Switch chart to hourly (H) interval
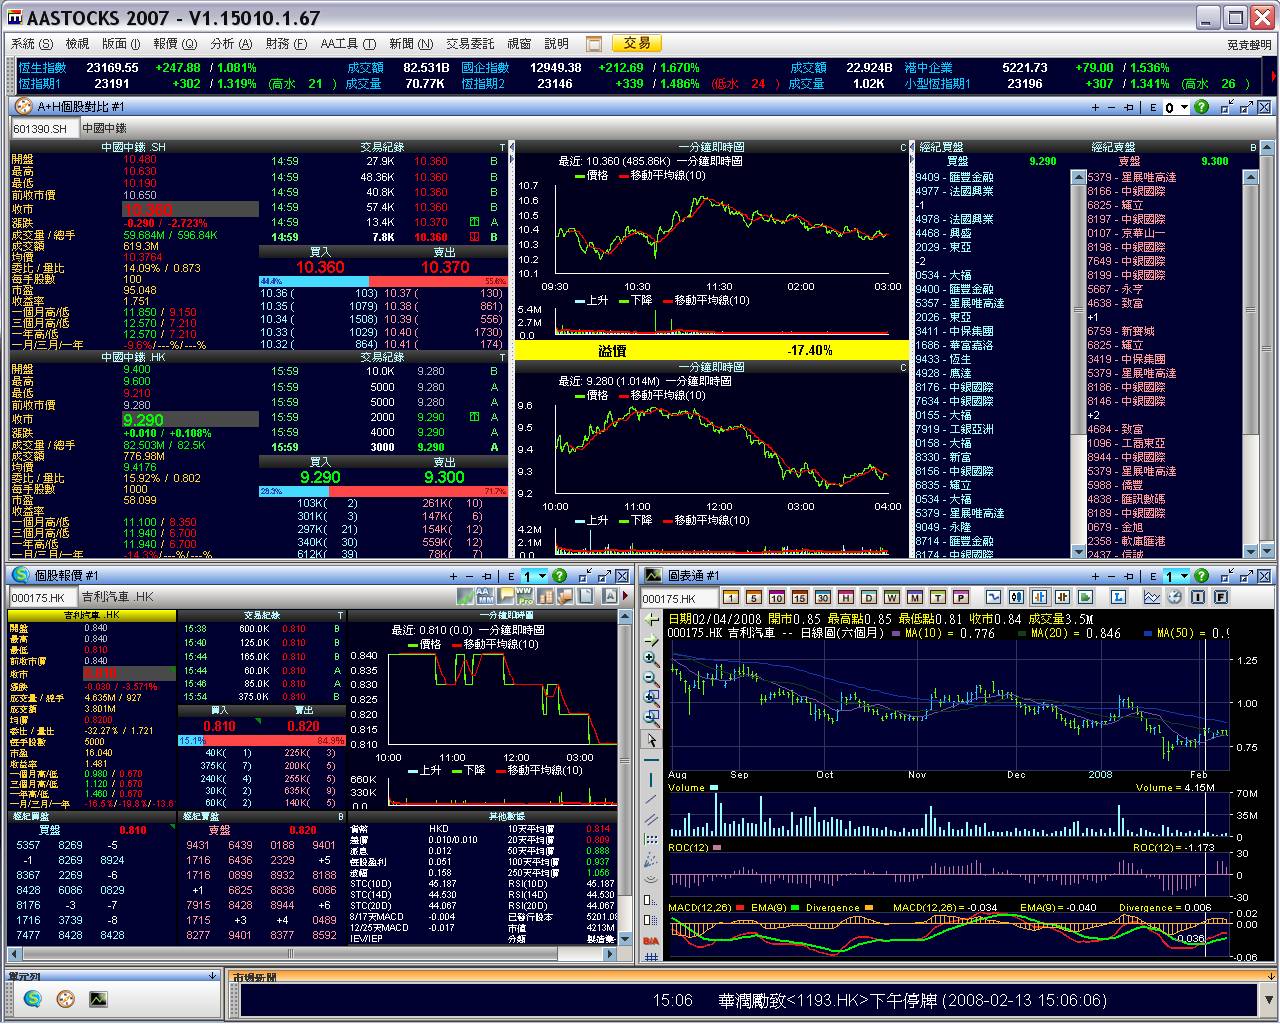 tap(846, 597)
